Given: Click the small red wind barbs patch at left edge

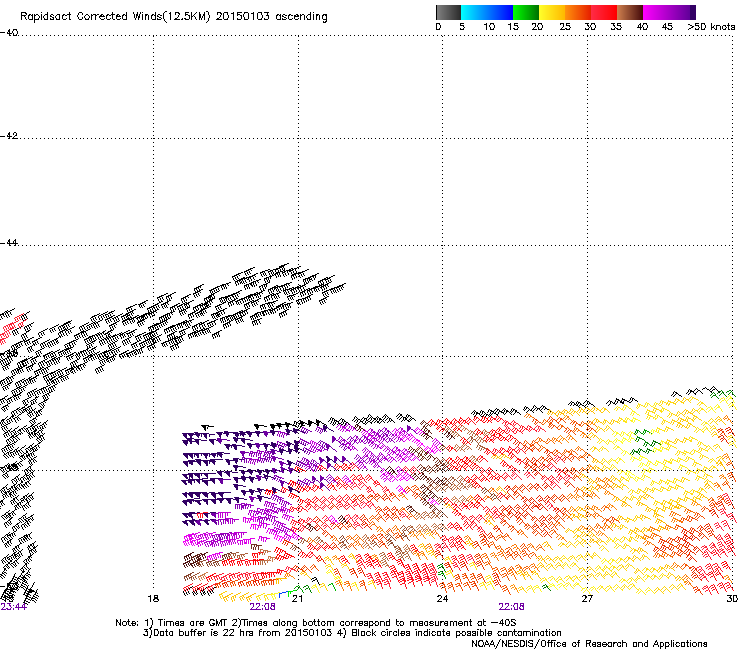Looking at the screenshot, I should tap(13, 327).
